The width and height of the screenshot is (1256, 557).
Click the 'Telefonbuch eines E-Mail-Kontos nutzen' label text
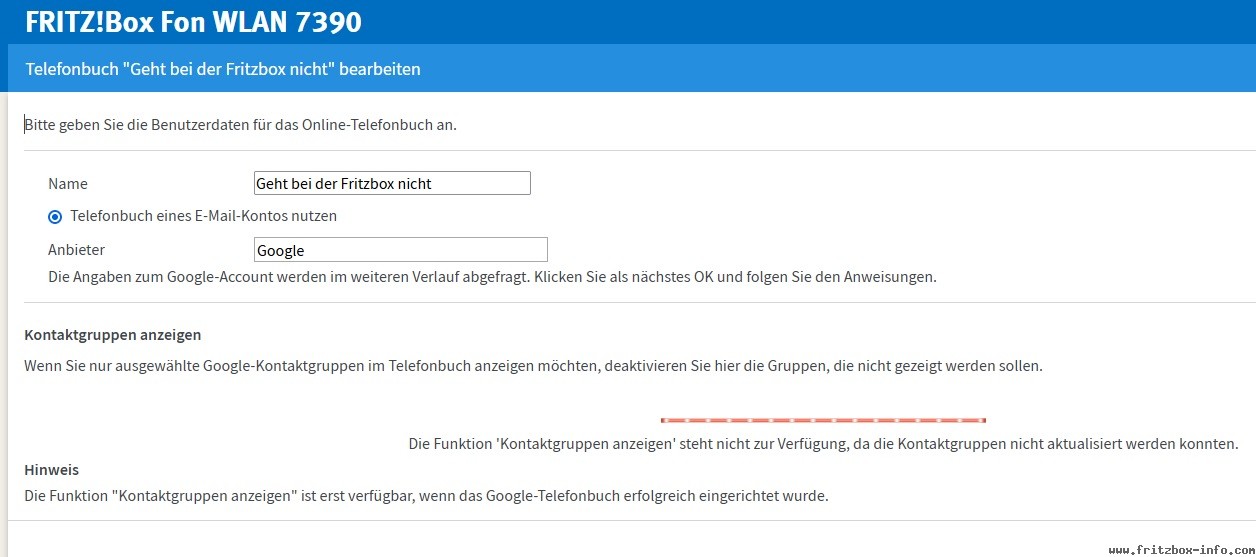[x=204, y=216]
